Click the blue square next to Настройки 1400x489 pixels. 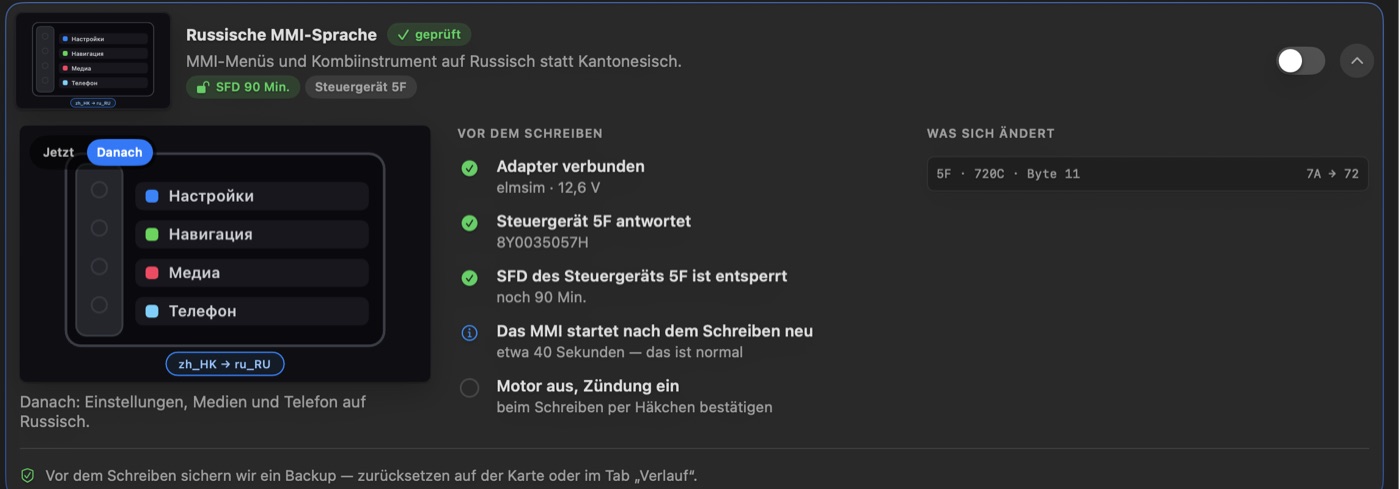152,197
